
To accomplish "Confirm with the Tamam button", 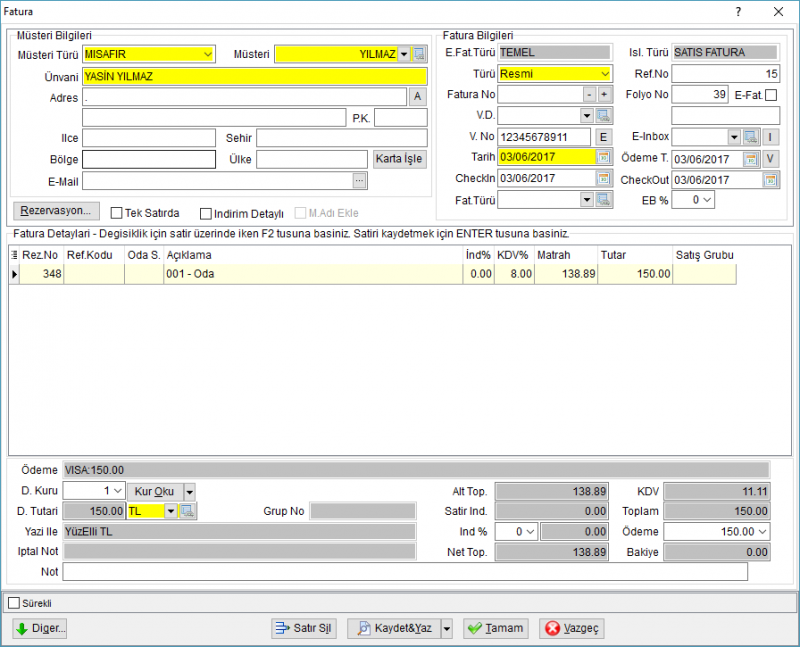I will point(495,628).
